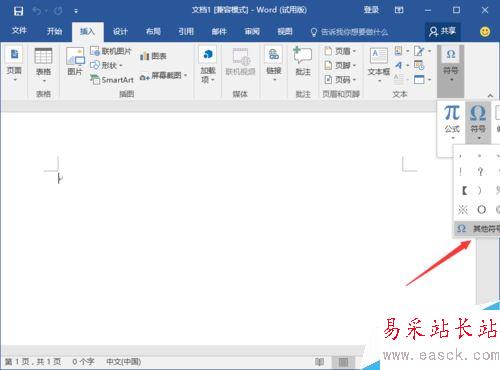The height and width of the screenshot is (370, 500).
Task: Expand the 页面 (Pages) dropdown
Action: (x=14, y=65)
